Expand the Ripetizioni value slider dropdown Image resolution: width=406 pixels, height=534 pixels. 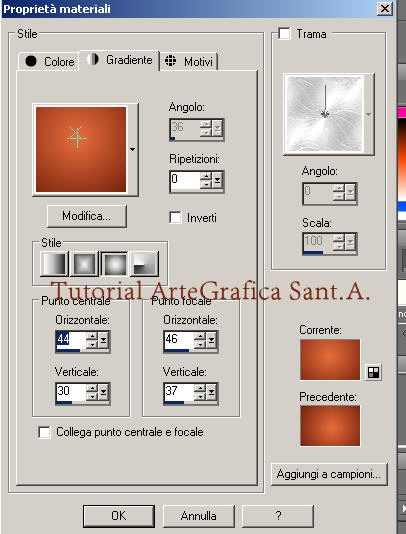pos(217,180)
